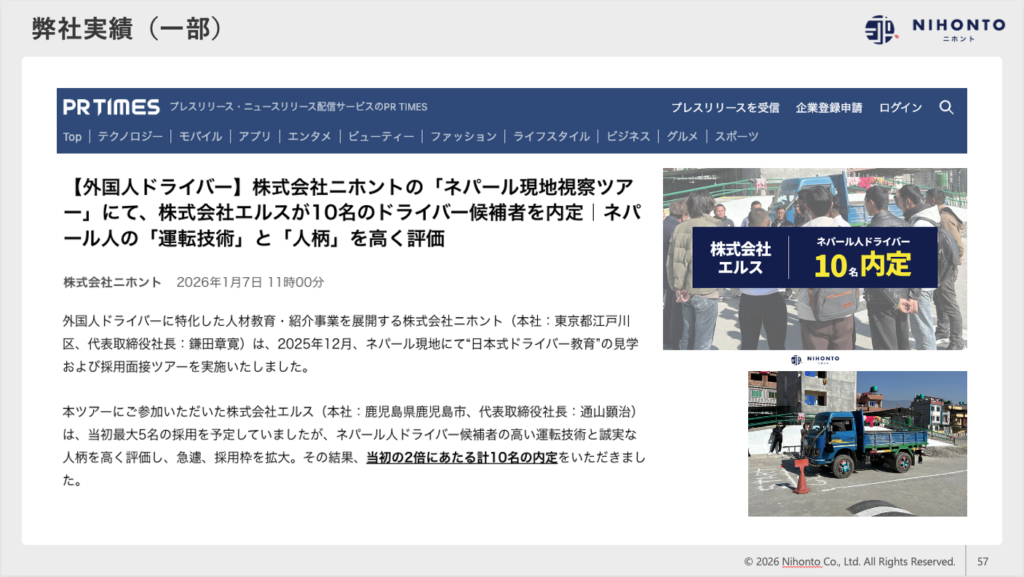This screenshot has height=577, width=1024.
Task: Click 企業登録申請 link
Action: [828, 108]
